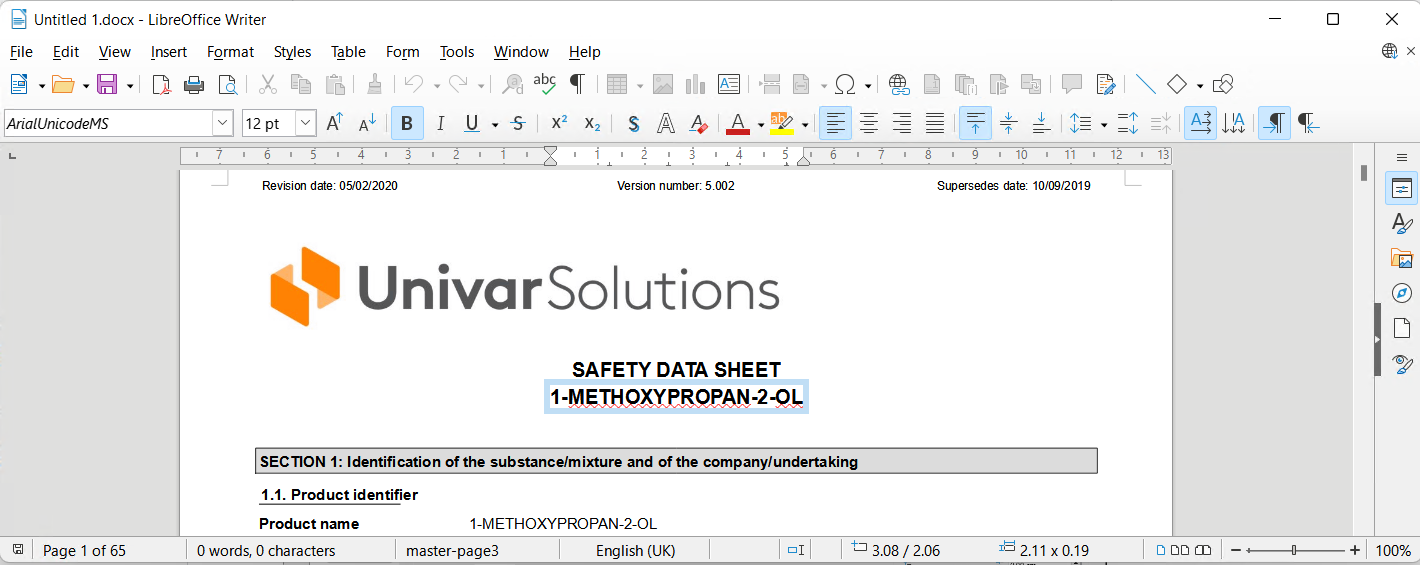Click the Page 1 of 65 status field
1420x565 pixels.
(x=84, y=550)
